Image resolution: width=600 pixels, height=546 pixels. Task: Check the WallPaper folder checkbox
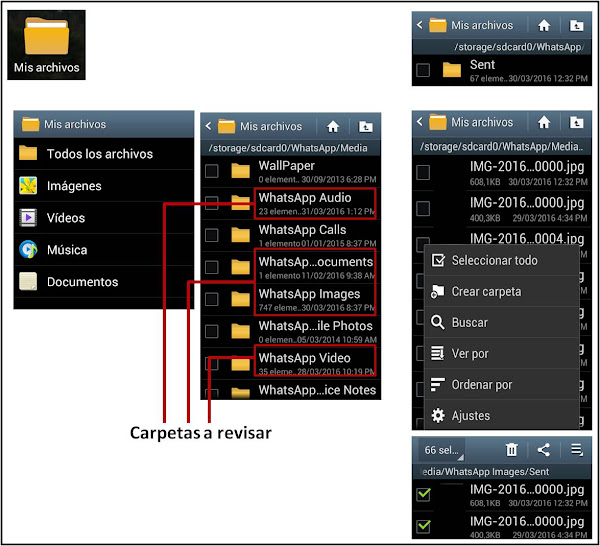click(x=212, y=171)
